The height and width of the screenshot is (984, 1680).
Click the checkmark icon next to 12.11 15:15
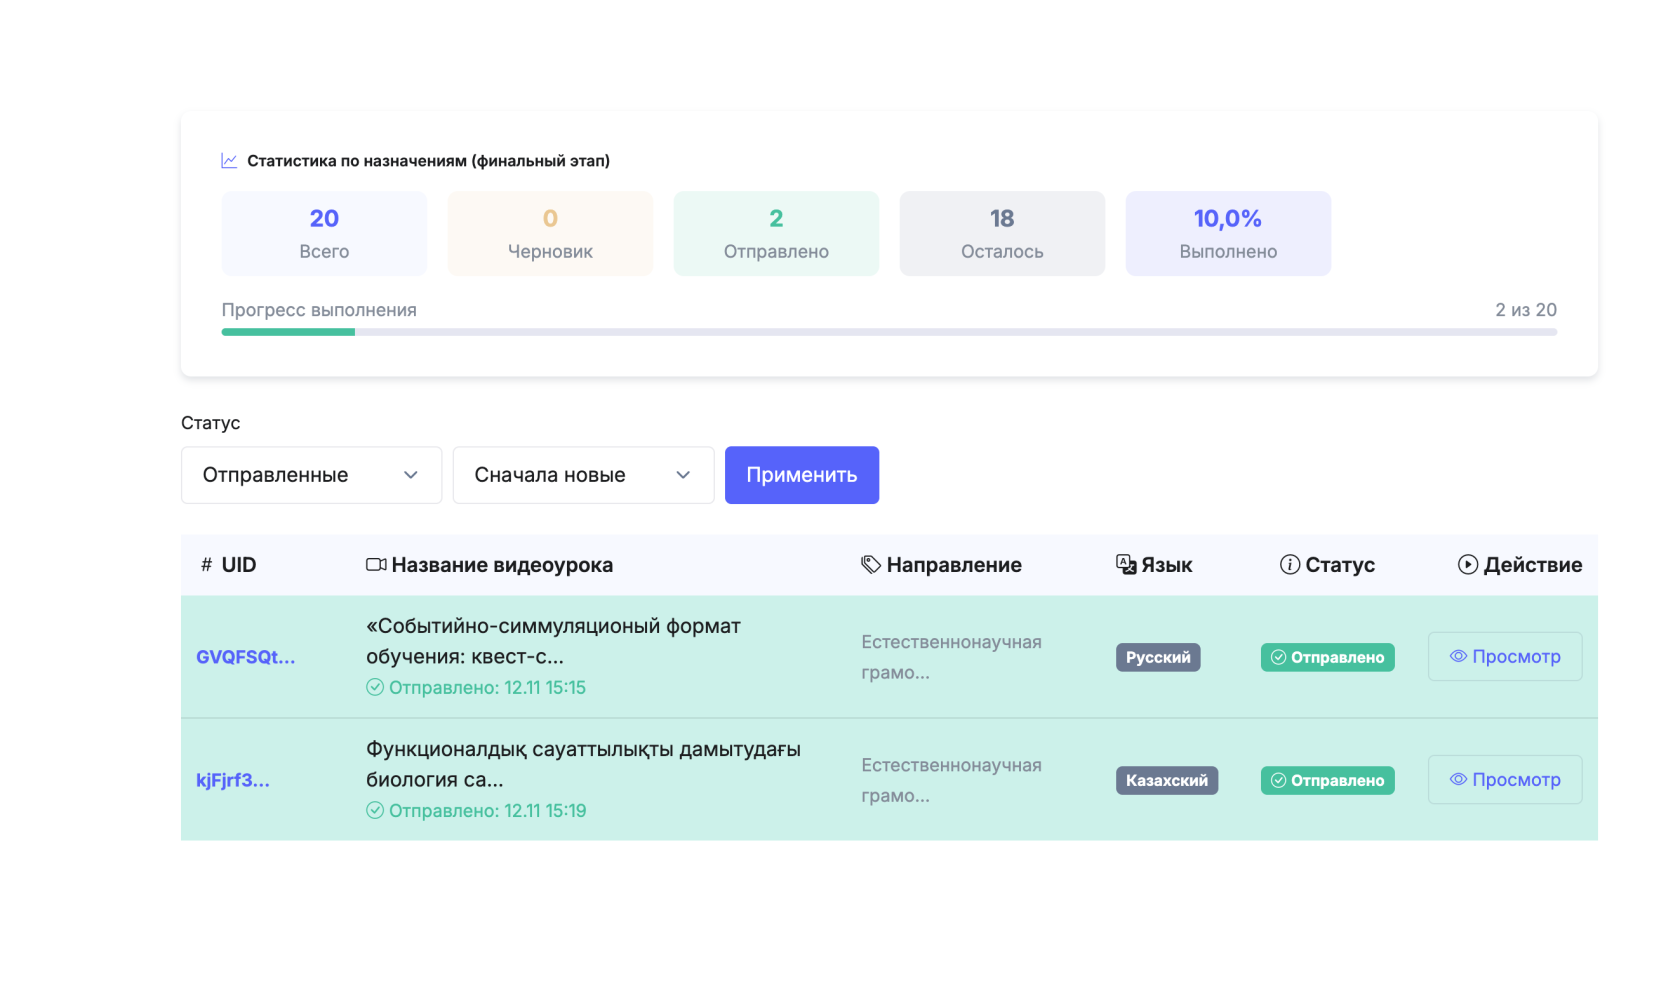(x=375, y=687)
